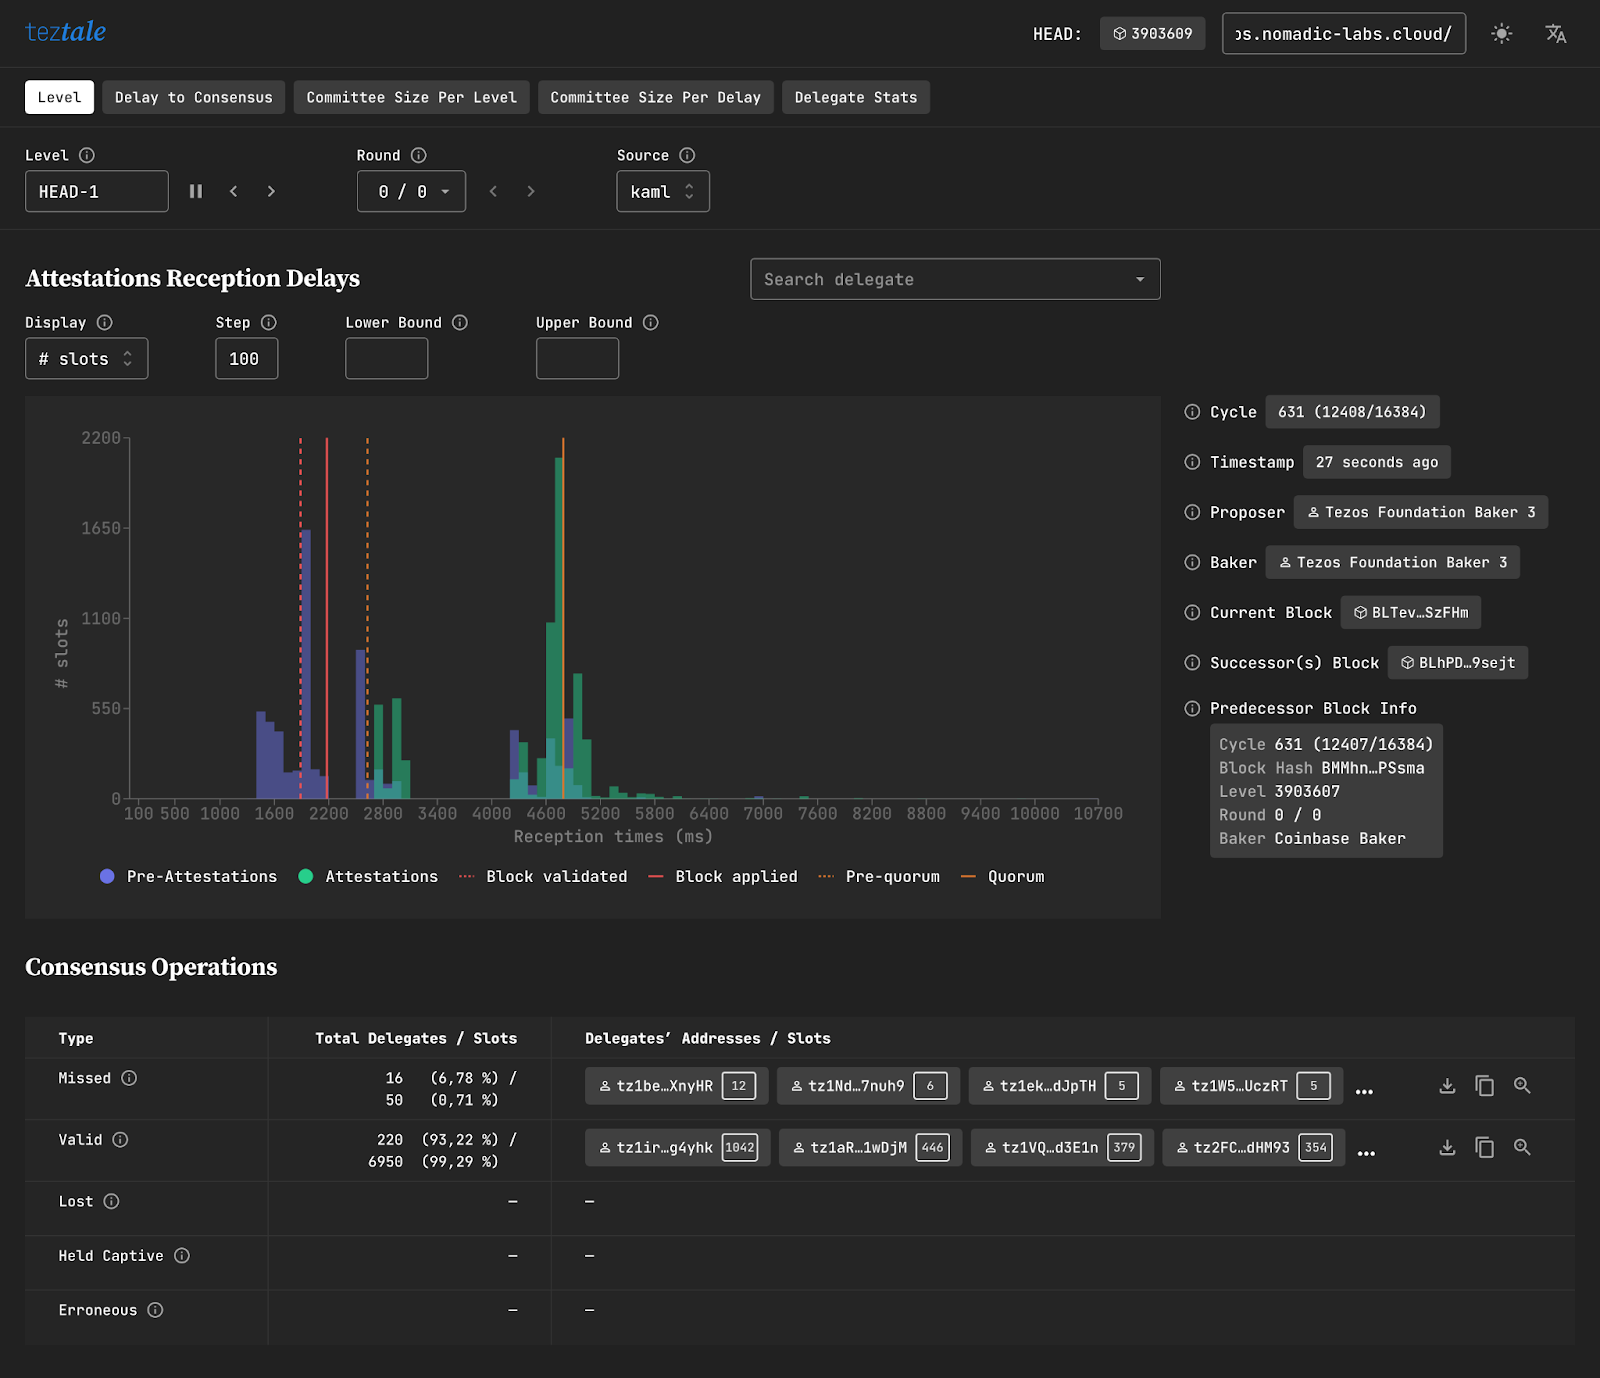Open the Round 0 / 0 dropdown
The image size is (1600, 1378).
[x=411, y=192]
